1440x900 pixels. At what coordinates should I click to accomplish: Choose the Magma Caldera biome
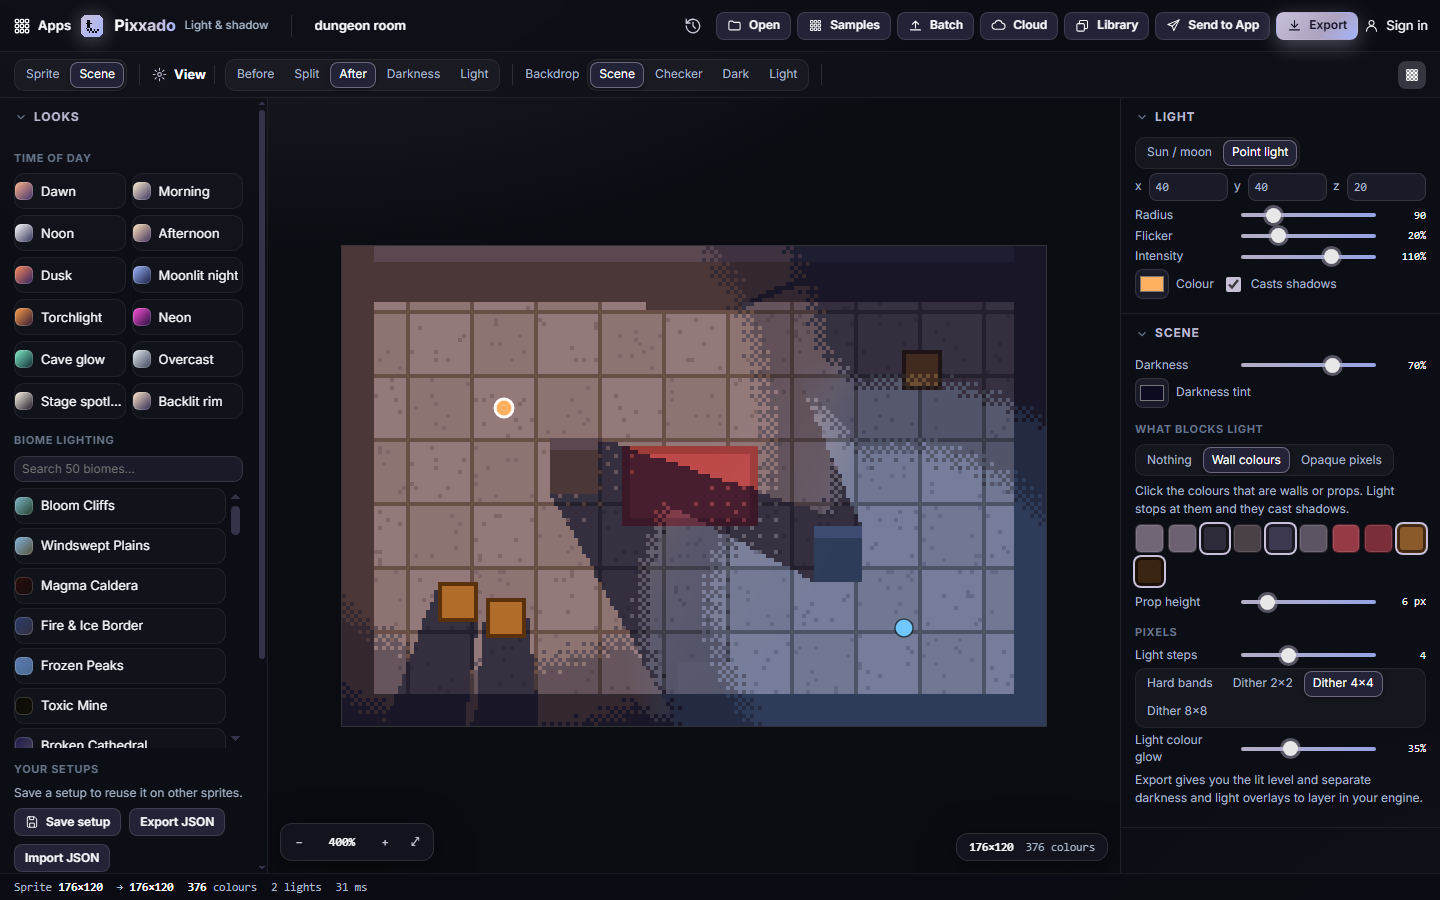pos(120,585)
